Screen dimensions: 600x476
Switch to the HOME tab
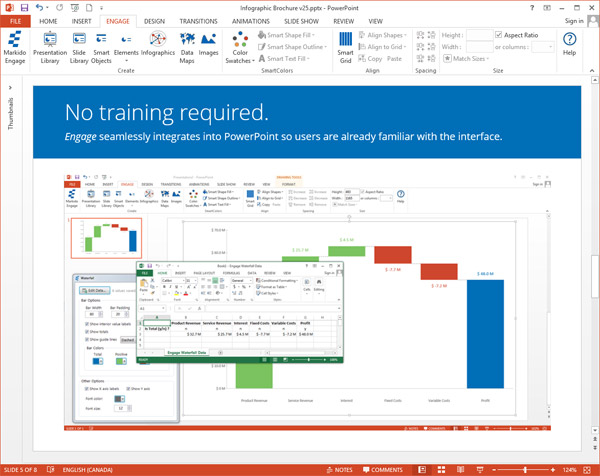48,21
